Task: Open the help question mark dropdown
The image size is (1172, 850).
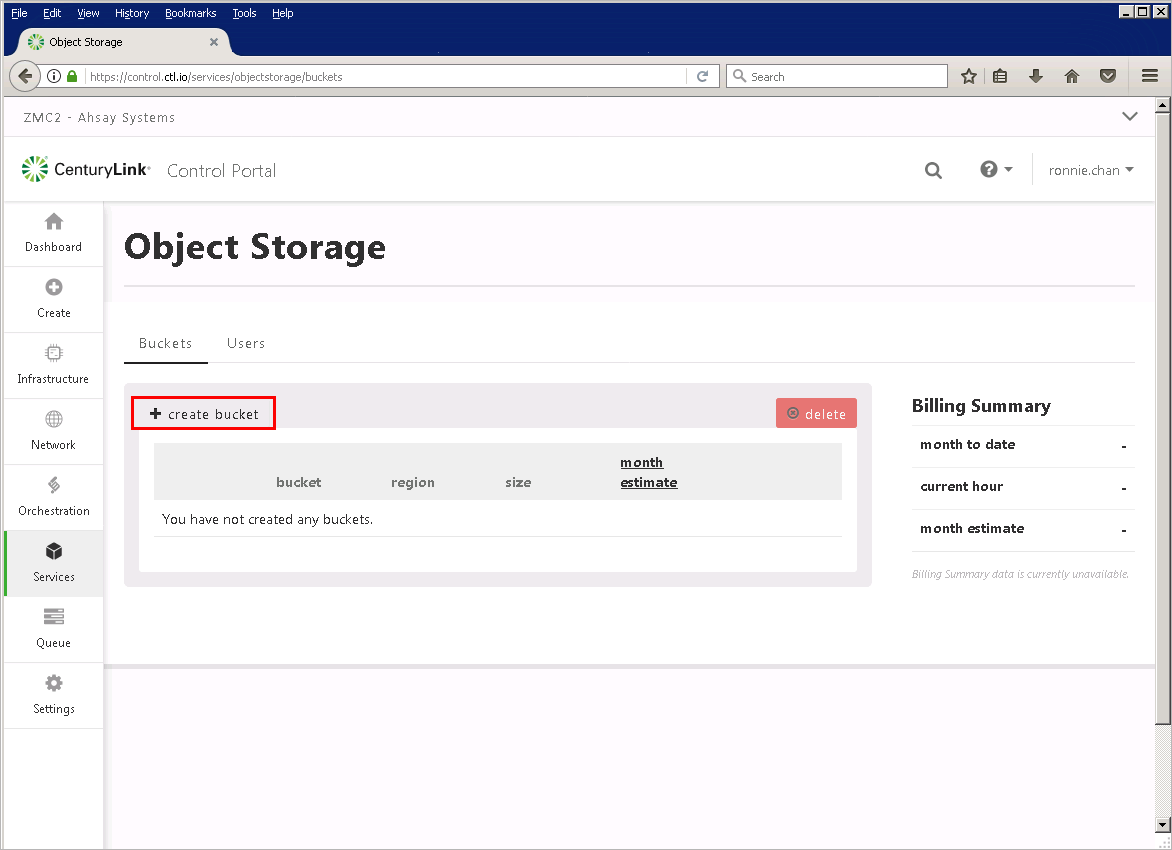Action: tap(996, 170)
